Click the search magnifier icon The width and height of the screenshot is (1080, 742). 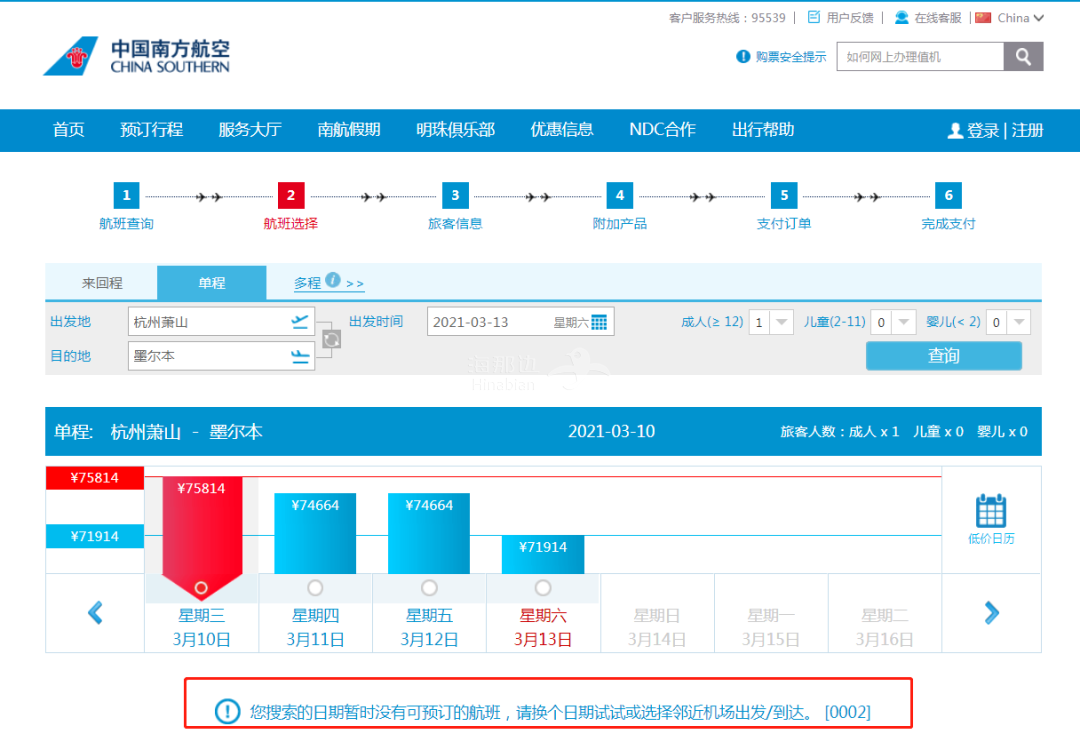pos(1023,57)
